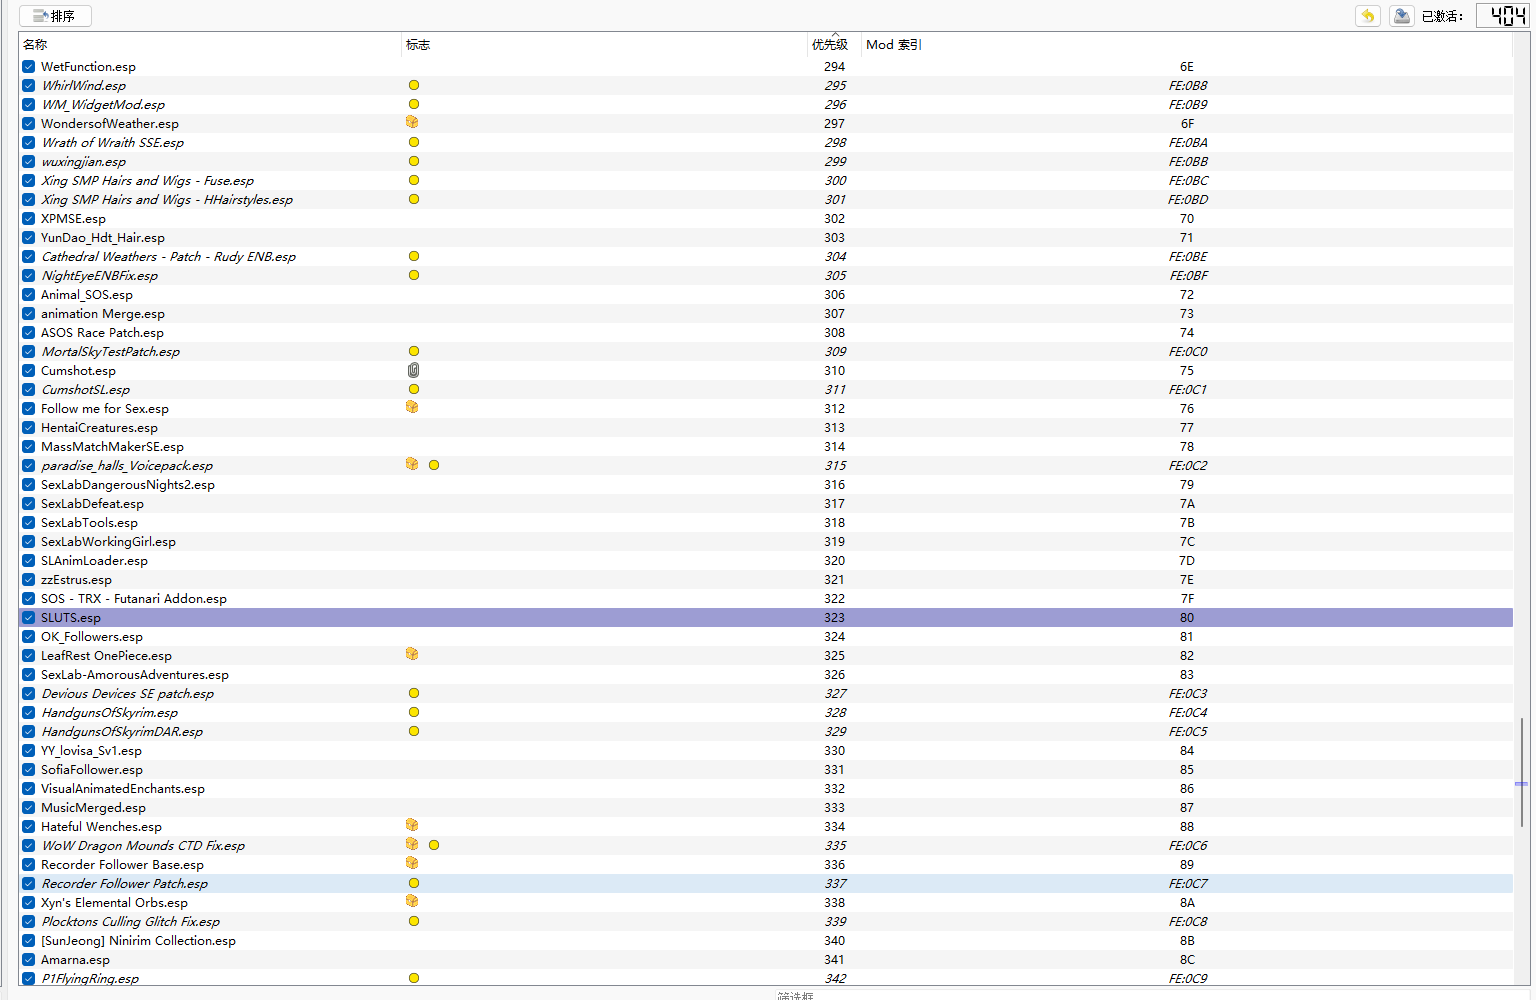This screenshot has width=1536, height=1000.
Task: Click archive box icon on Follow me for Sex.esp
Action: [x=412, y=407]
